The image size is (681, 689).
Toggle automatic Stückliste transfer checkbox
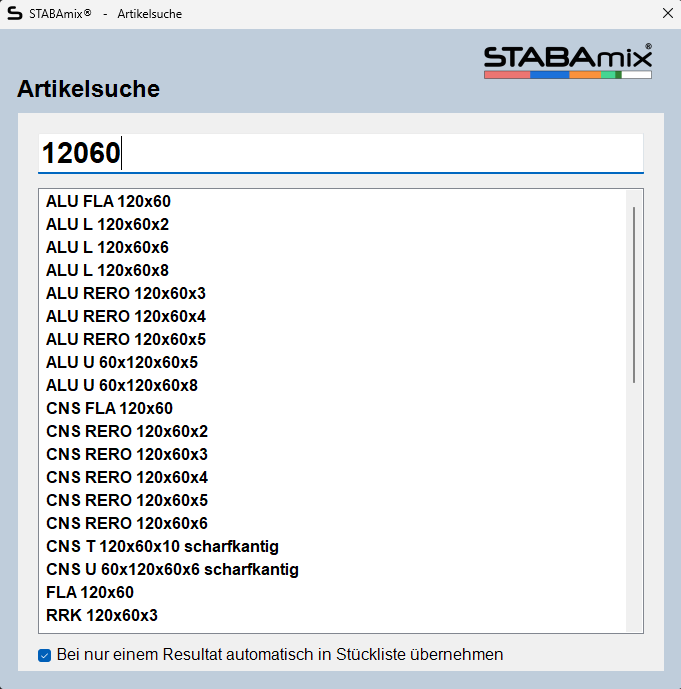coord(44,655)
